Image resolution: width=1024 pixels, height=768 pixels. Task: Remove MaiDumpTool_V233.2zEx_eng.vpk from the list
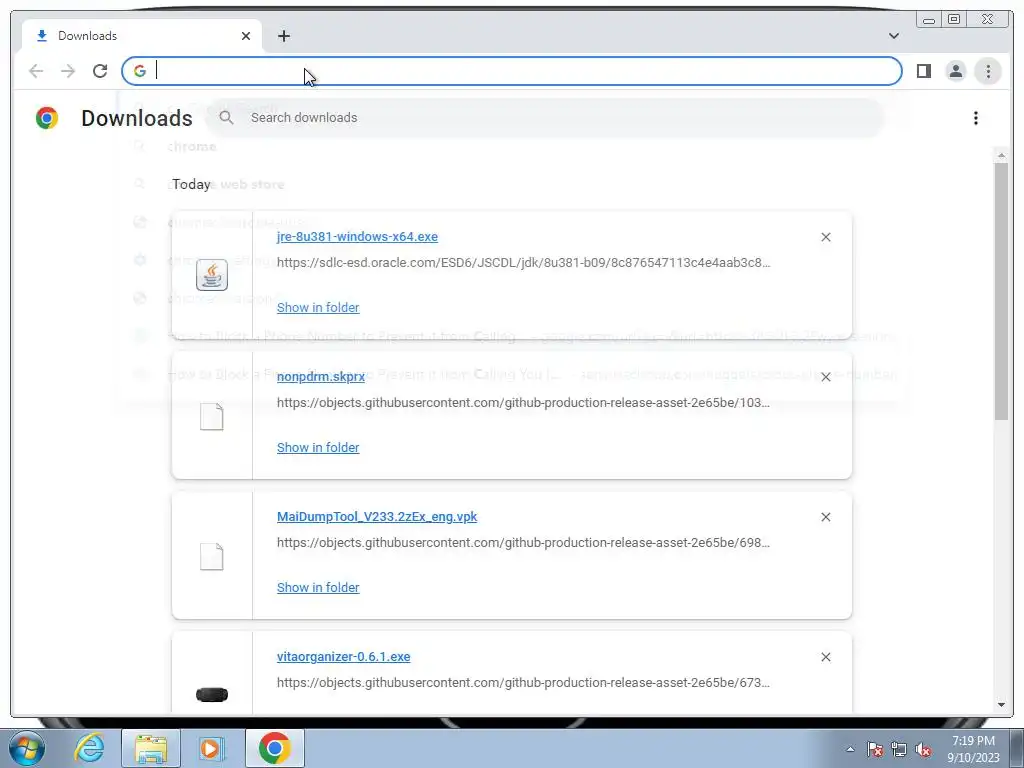(x=825, y=517)
